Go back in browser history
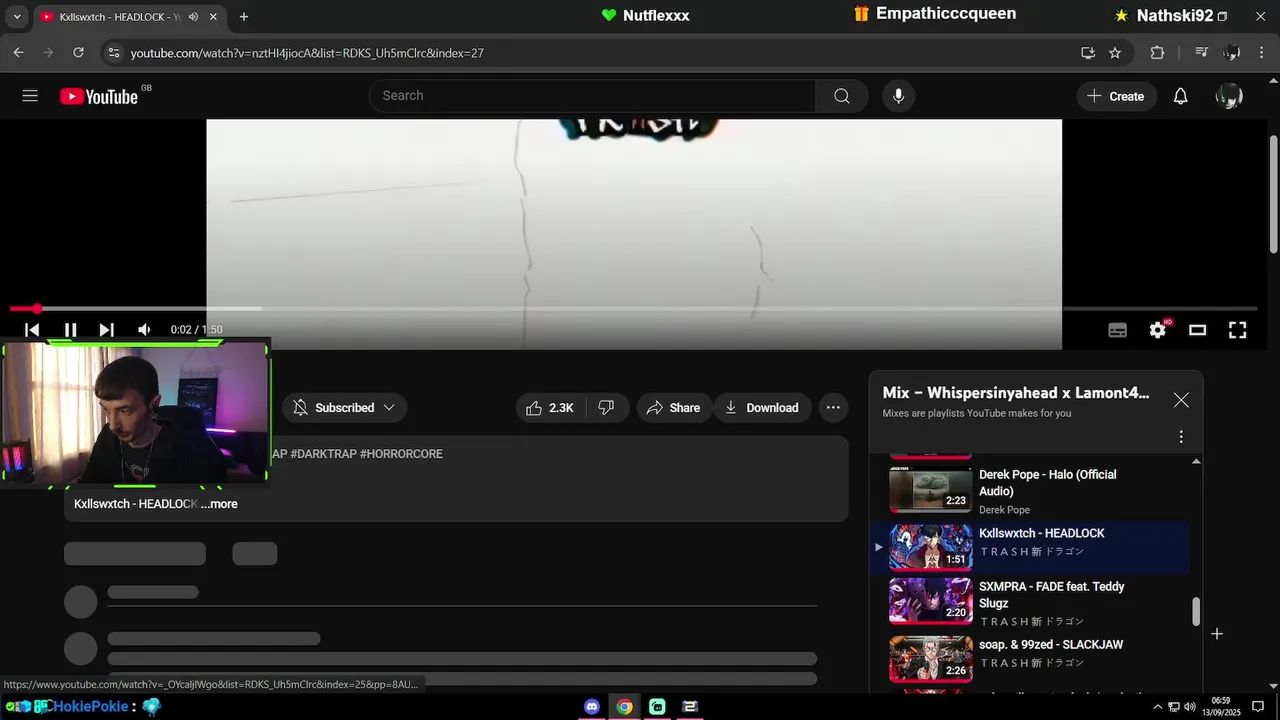The width and height of the screenshot is (1280, 720). pyautogui.click(x=18, y=53)
